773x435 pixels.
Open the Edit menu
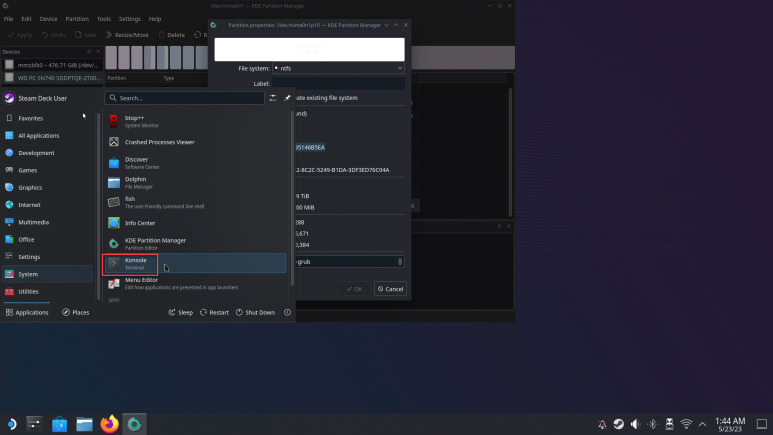click(26, 19)
